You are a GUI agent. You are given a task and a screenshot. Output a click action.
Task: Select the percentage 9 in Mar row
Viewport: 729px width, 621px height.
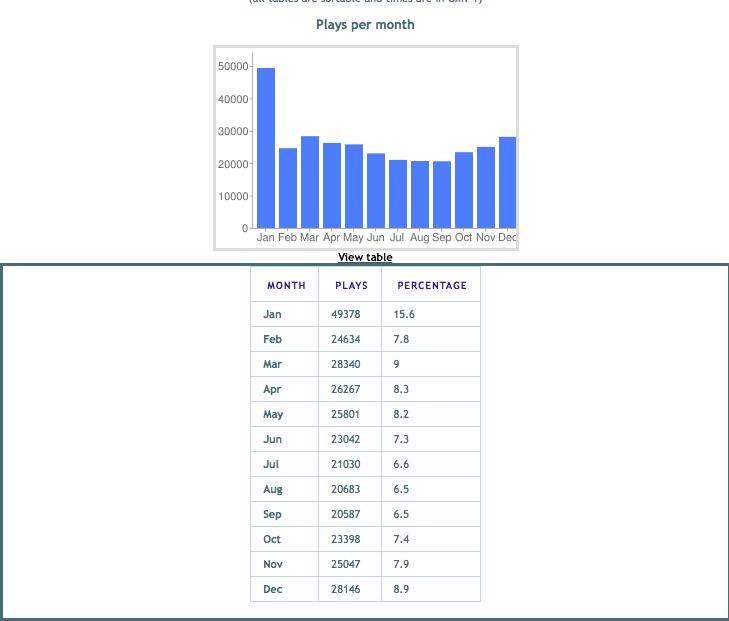pyautogui.click(x=396, y=364)
